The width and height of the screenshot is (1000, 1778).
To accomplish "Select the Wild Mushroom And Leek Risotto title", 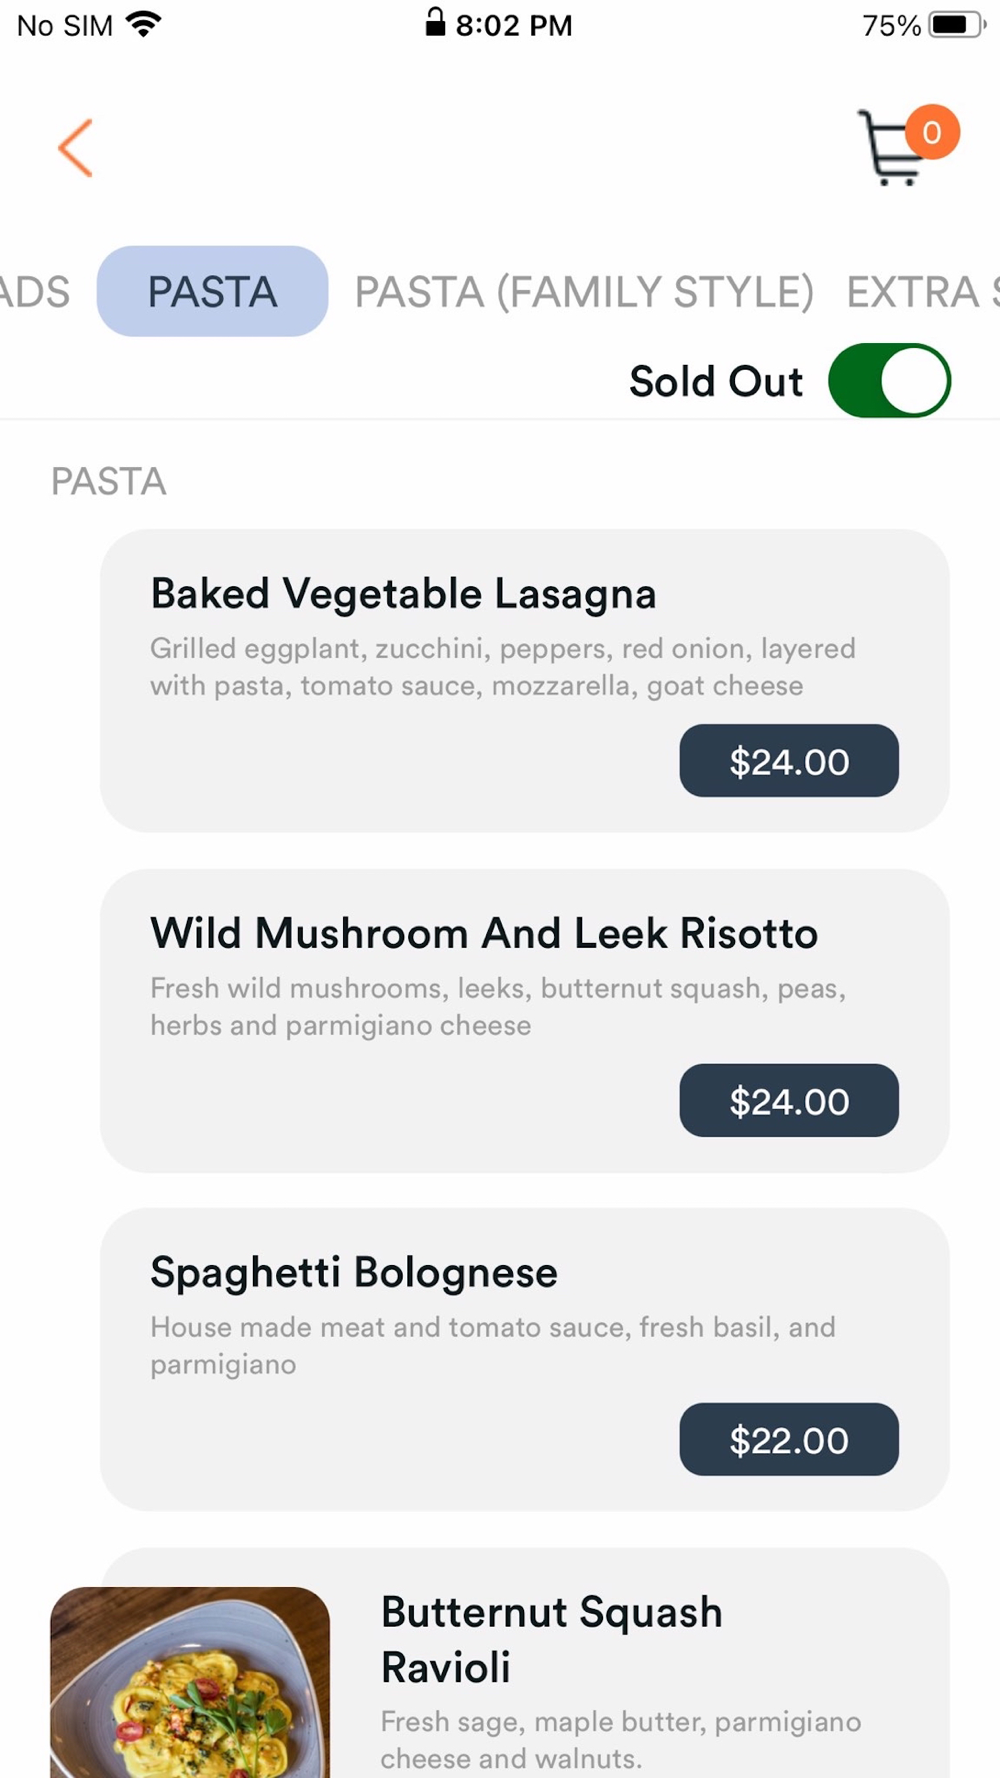I will [484, 933].
